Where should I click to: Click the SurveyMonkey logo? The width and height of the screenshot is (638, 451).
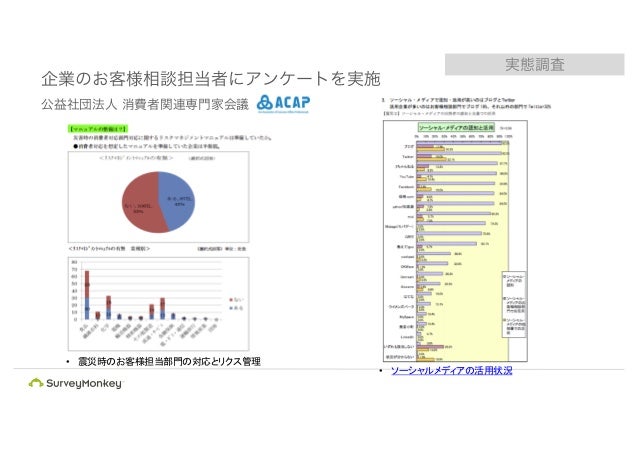[76, 383]
